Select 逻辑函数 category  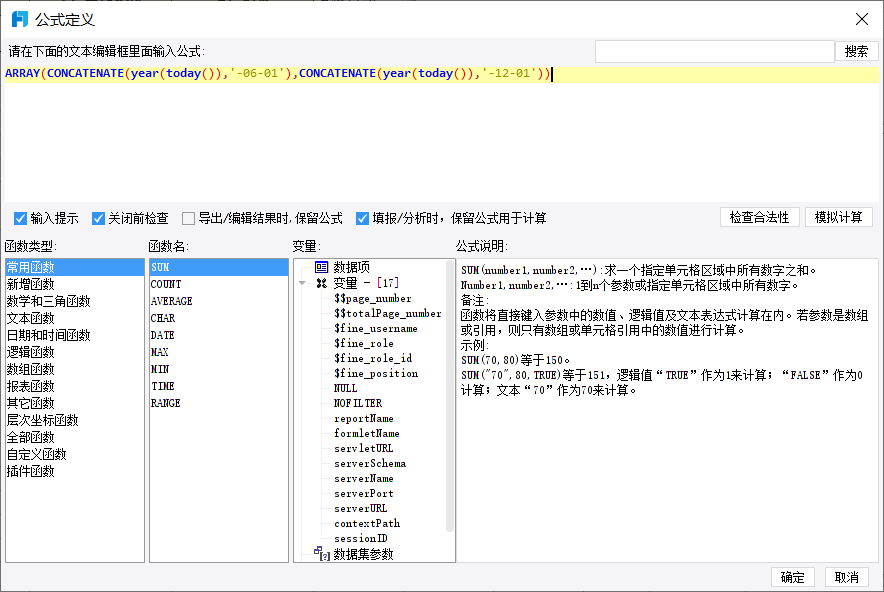click(x=74, y=352)
